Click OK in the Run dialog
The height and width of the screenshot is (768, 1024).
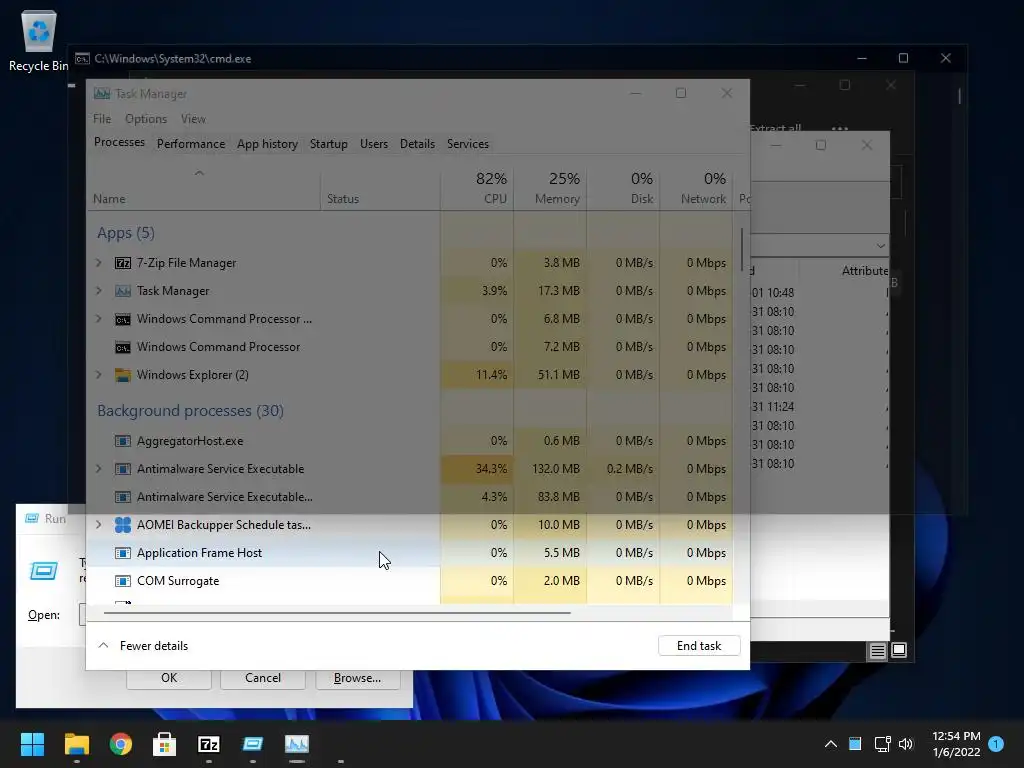(x=169, y=678)
